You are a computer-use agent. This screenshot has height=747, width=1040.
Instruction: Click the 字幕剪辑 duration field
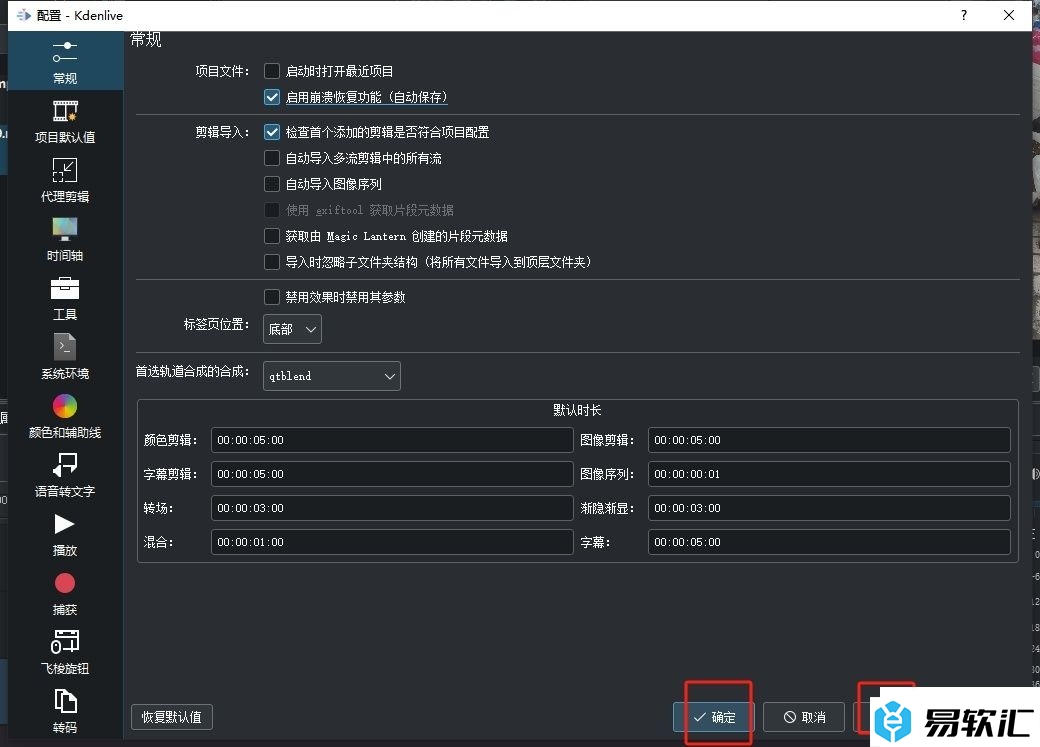[x=392, y=474]
